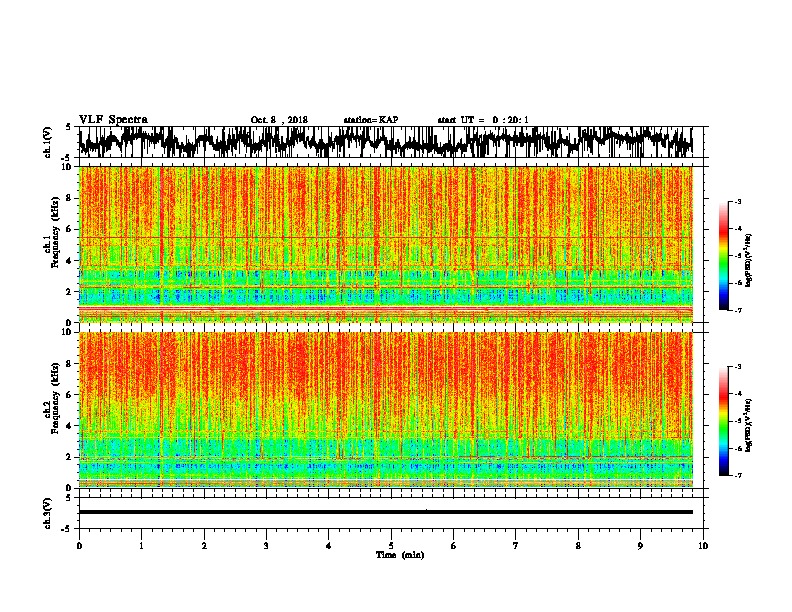
Task: Click inside the ch.2 frequency spectrogram
Action: click(386, 410)
